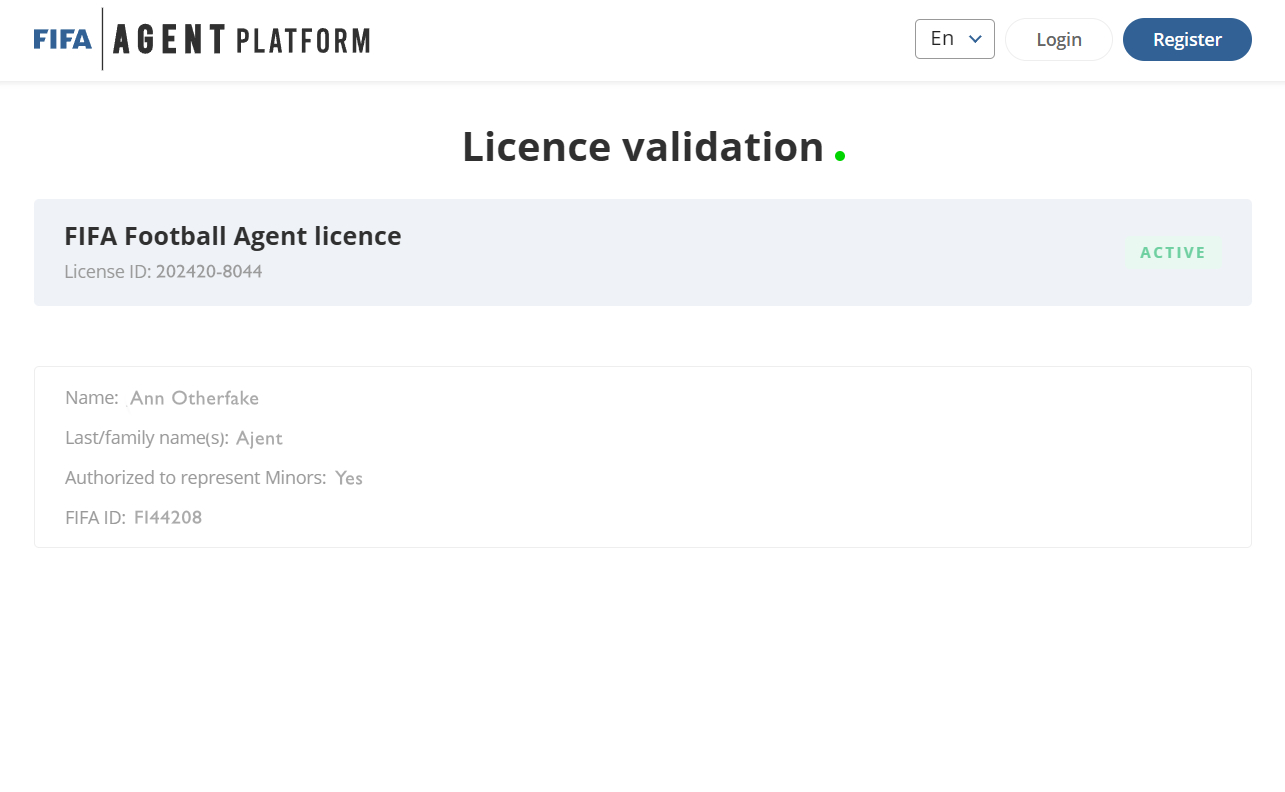Viewport: 1285px width, 792px height.
Task: Click the last name value Ajent
Action: point(260,438)
